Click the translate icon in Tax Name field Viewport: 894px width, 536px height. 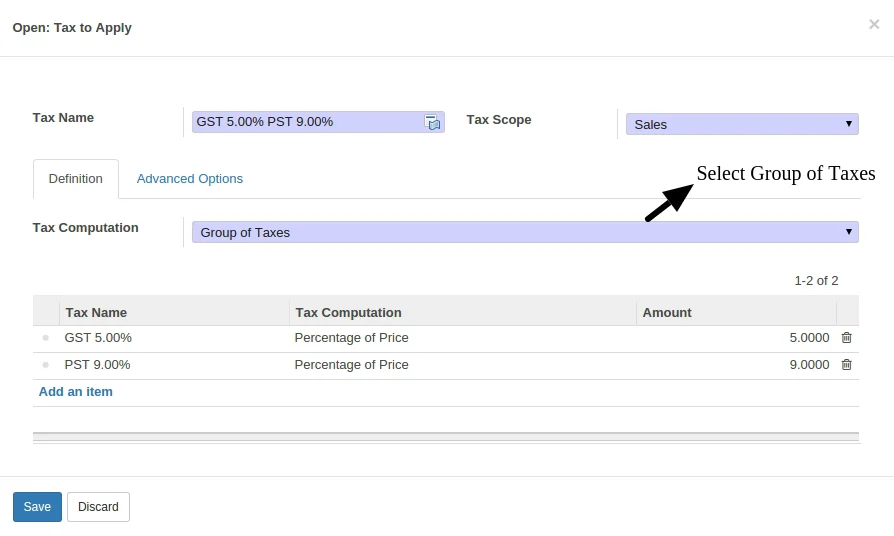point(432,122)
